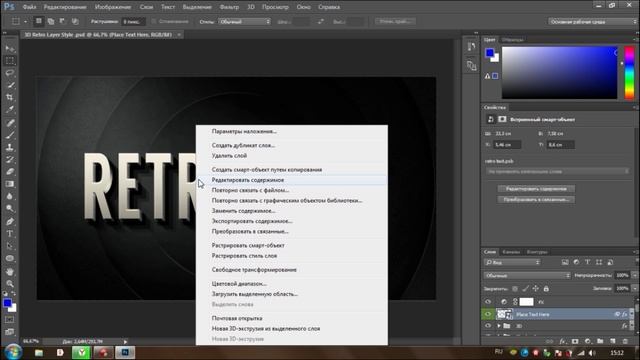Screen dimensions: 640x360
Task: Click the new adjustment layer icon
Action: 588,341
